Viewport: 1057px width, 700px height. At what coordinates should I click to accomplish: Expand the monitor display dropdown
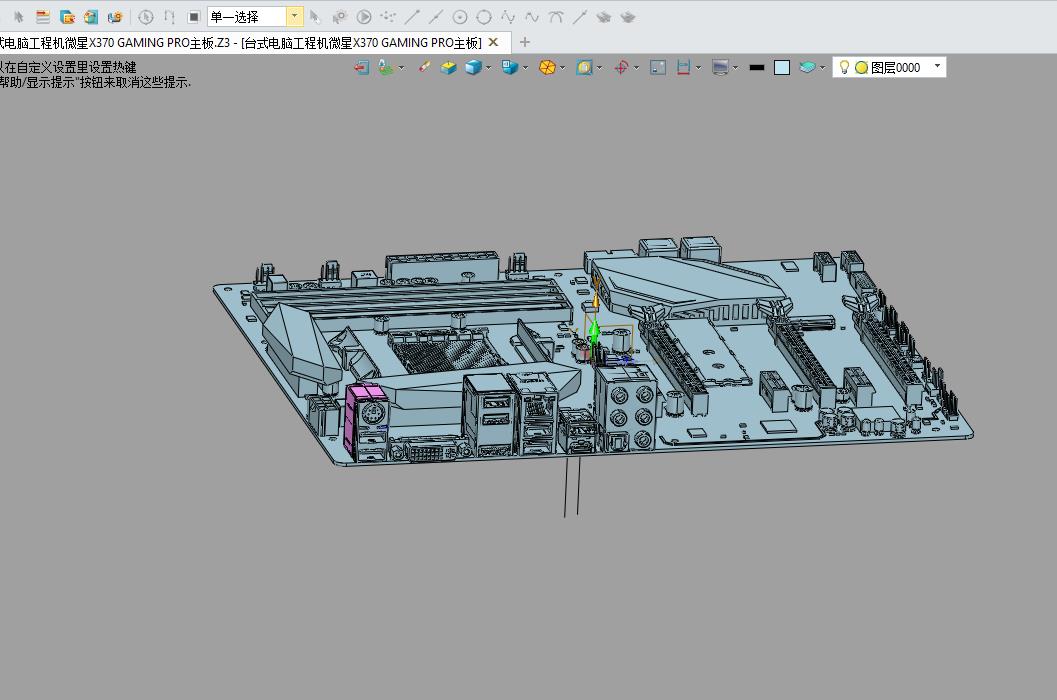coord(735,67)
